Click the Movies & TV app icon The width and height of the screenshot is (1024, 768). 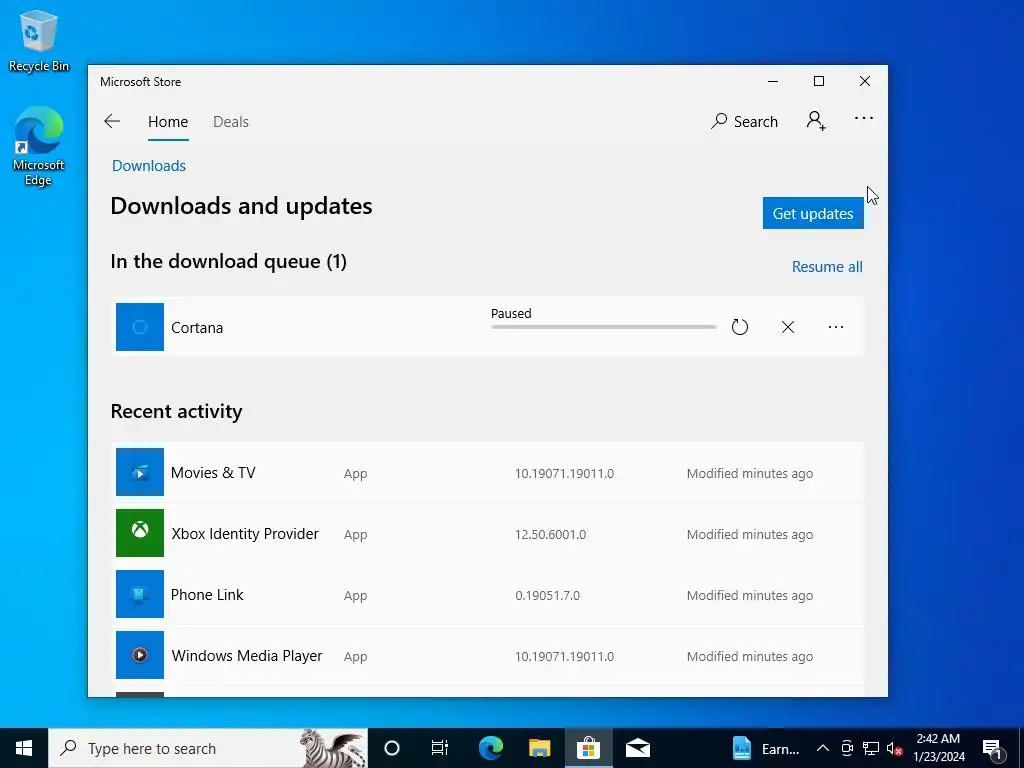point(140,472)
